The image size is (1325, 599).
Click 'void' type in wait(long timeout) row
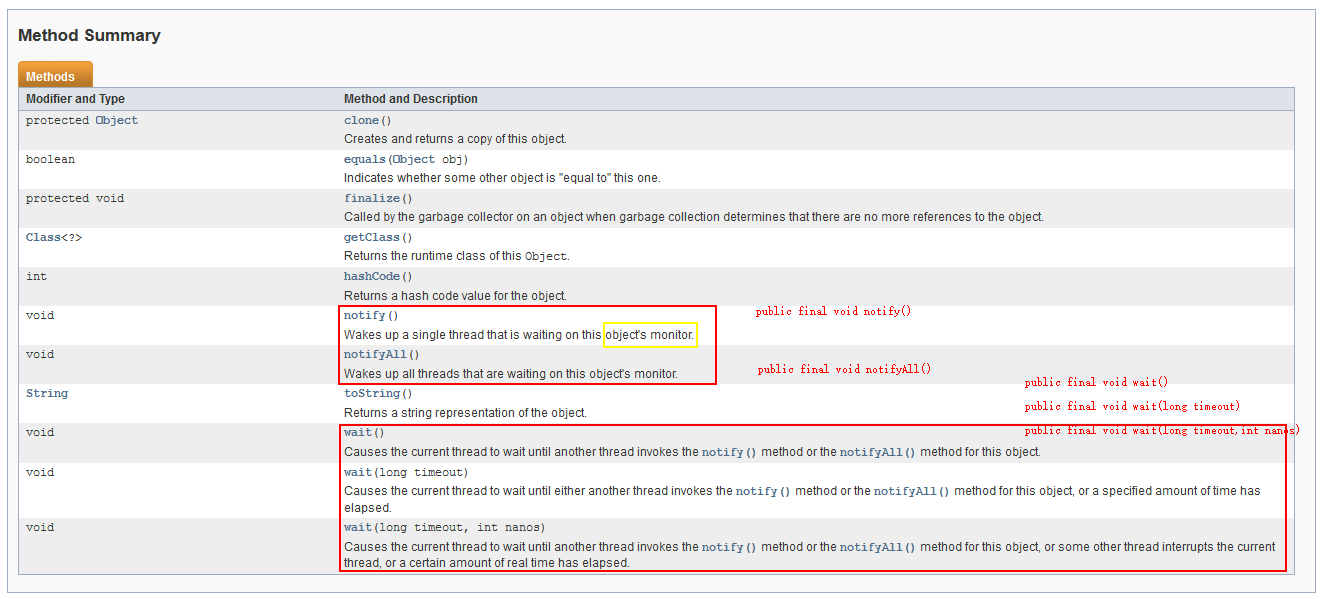coord(40,472)
